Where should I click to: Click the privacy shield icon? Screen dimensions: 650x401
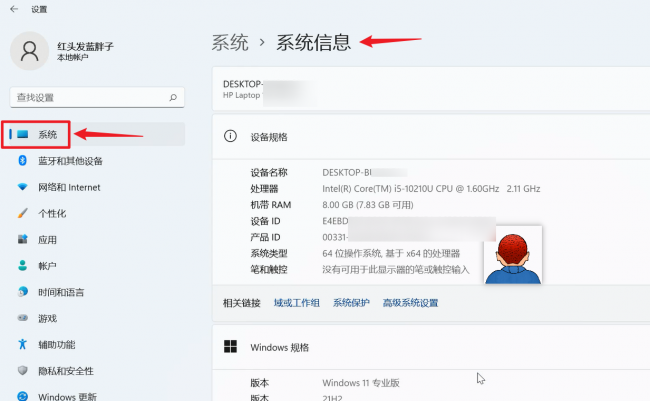22,370
